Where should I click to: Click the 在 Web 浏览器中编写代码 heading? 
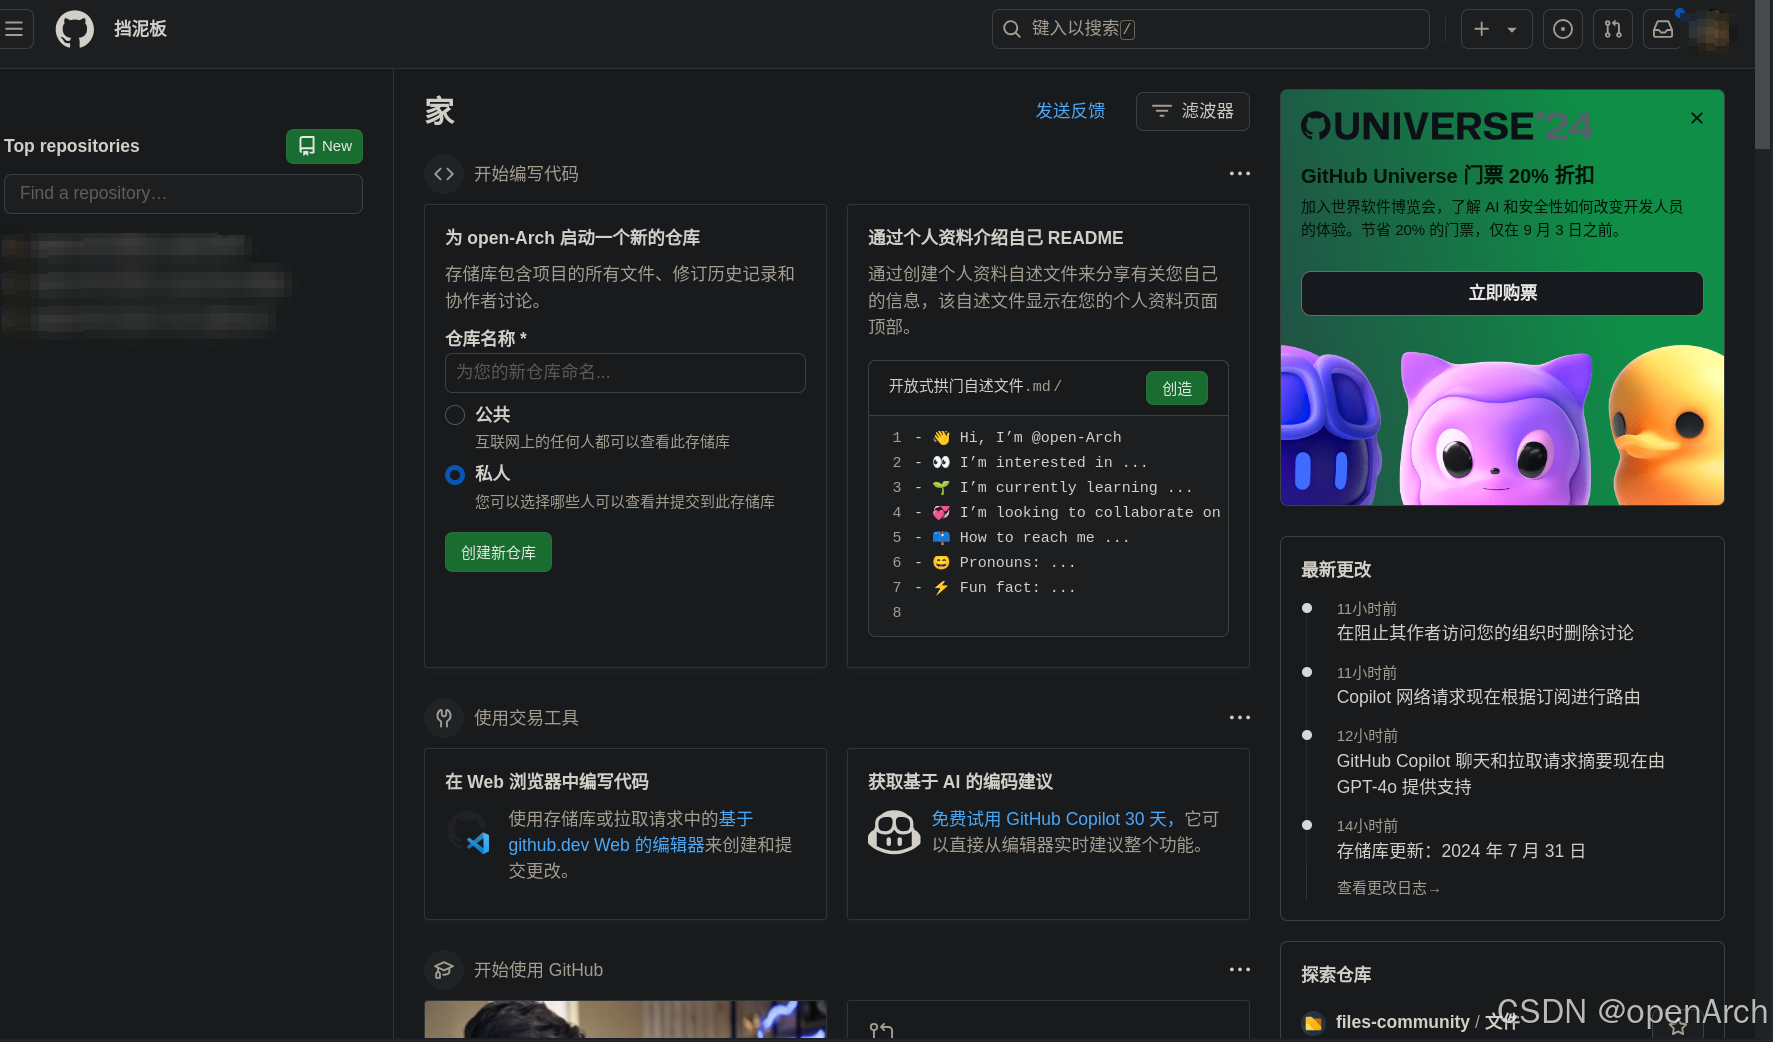(546, 782)
